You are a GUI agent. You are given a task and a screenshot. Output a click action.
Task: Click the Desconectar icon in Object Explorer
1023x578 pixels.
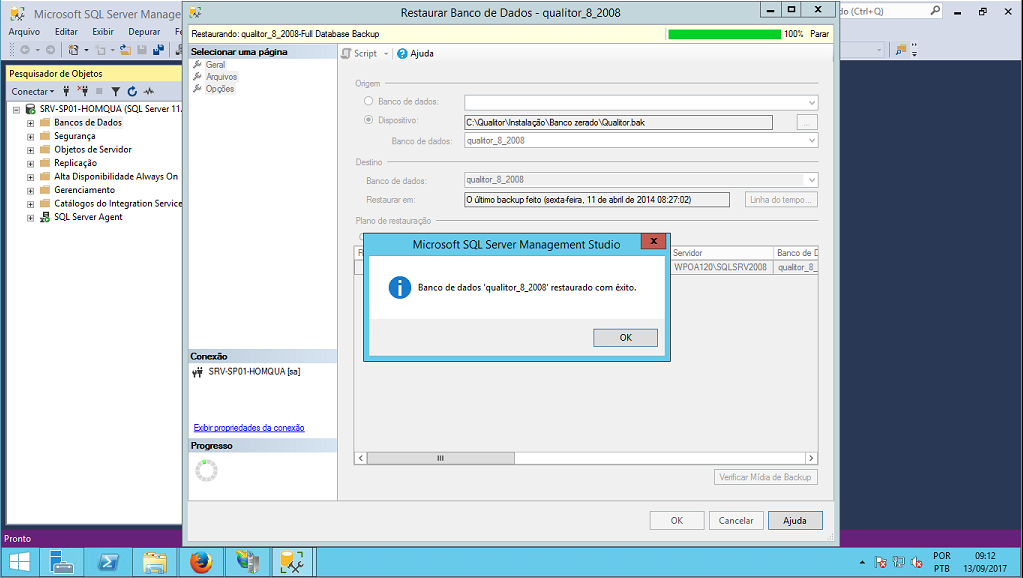click(84, 91)
